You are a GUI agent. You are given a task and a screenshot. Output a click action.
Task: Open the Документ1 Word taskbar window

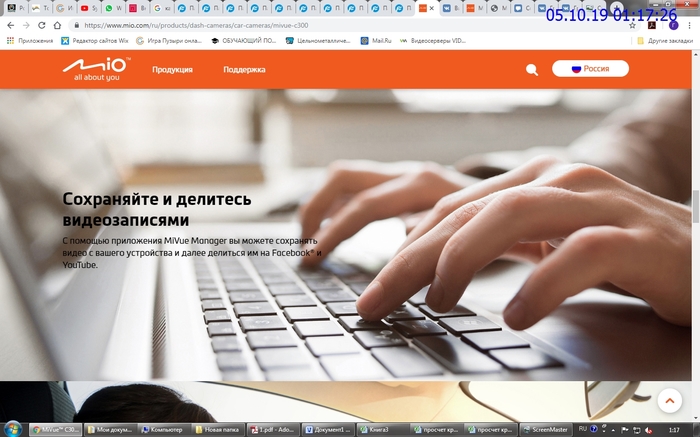tap(328, 429)
